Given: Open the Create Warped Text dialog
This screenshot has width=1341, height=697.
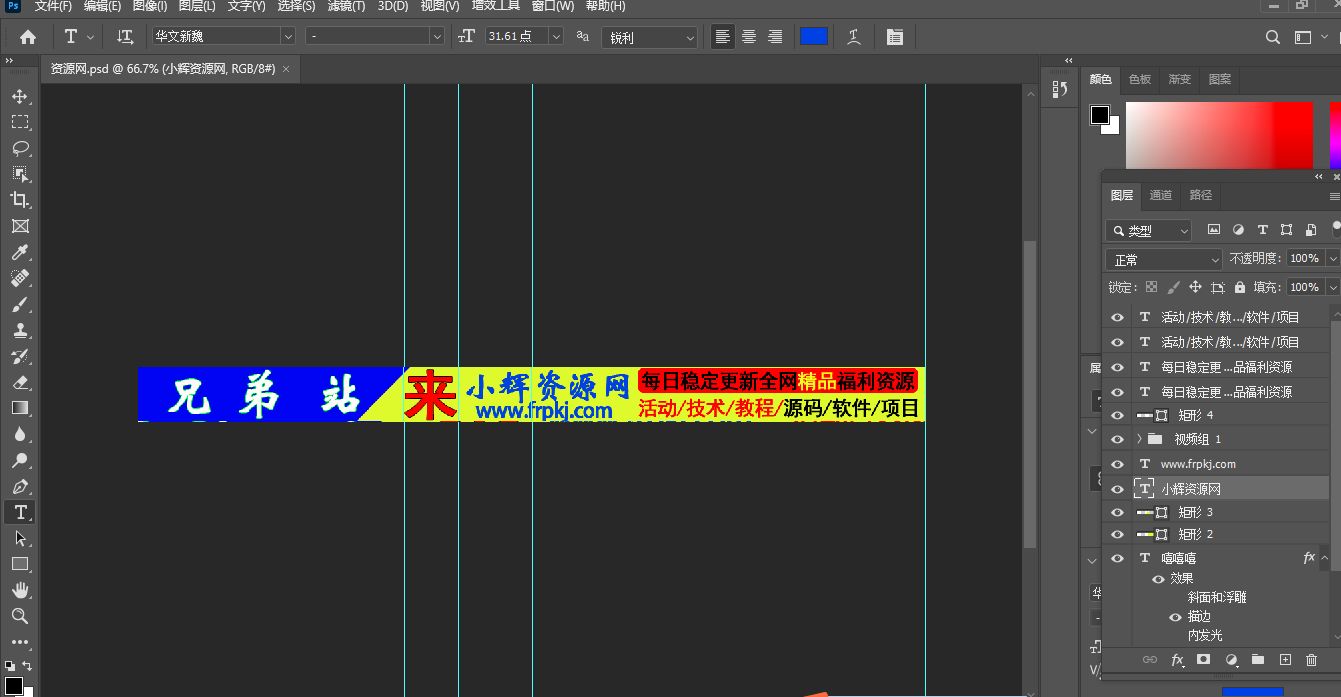Looking at the screenshot, I should pyautogui.click(x=854, y=37).
